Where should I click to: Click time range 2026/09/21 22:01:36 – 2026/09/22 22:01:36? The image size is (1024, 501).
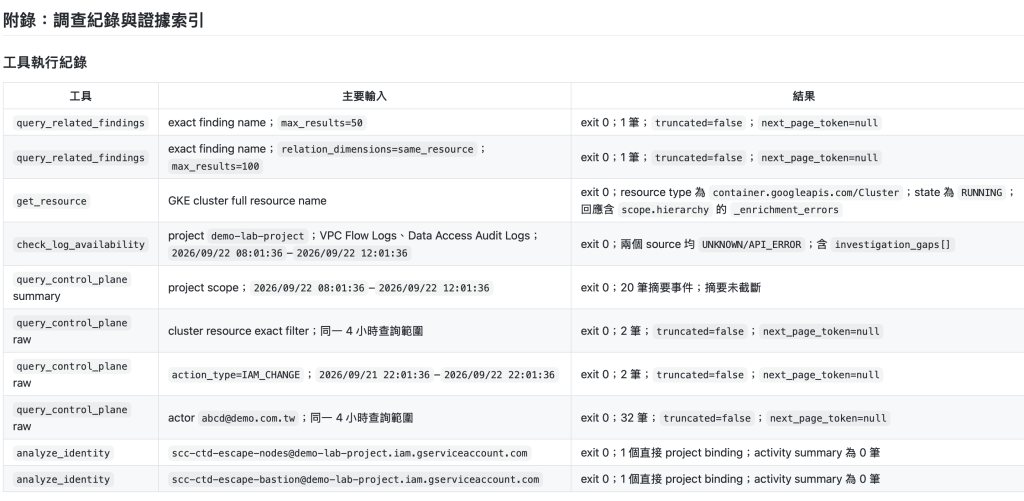pyautogui.click(x=437, y=375)
